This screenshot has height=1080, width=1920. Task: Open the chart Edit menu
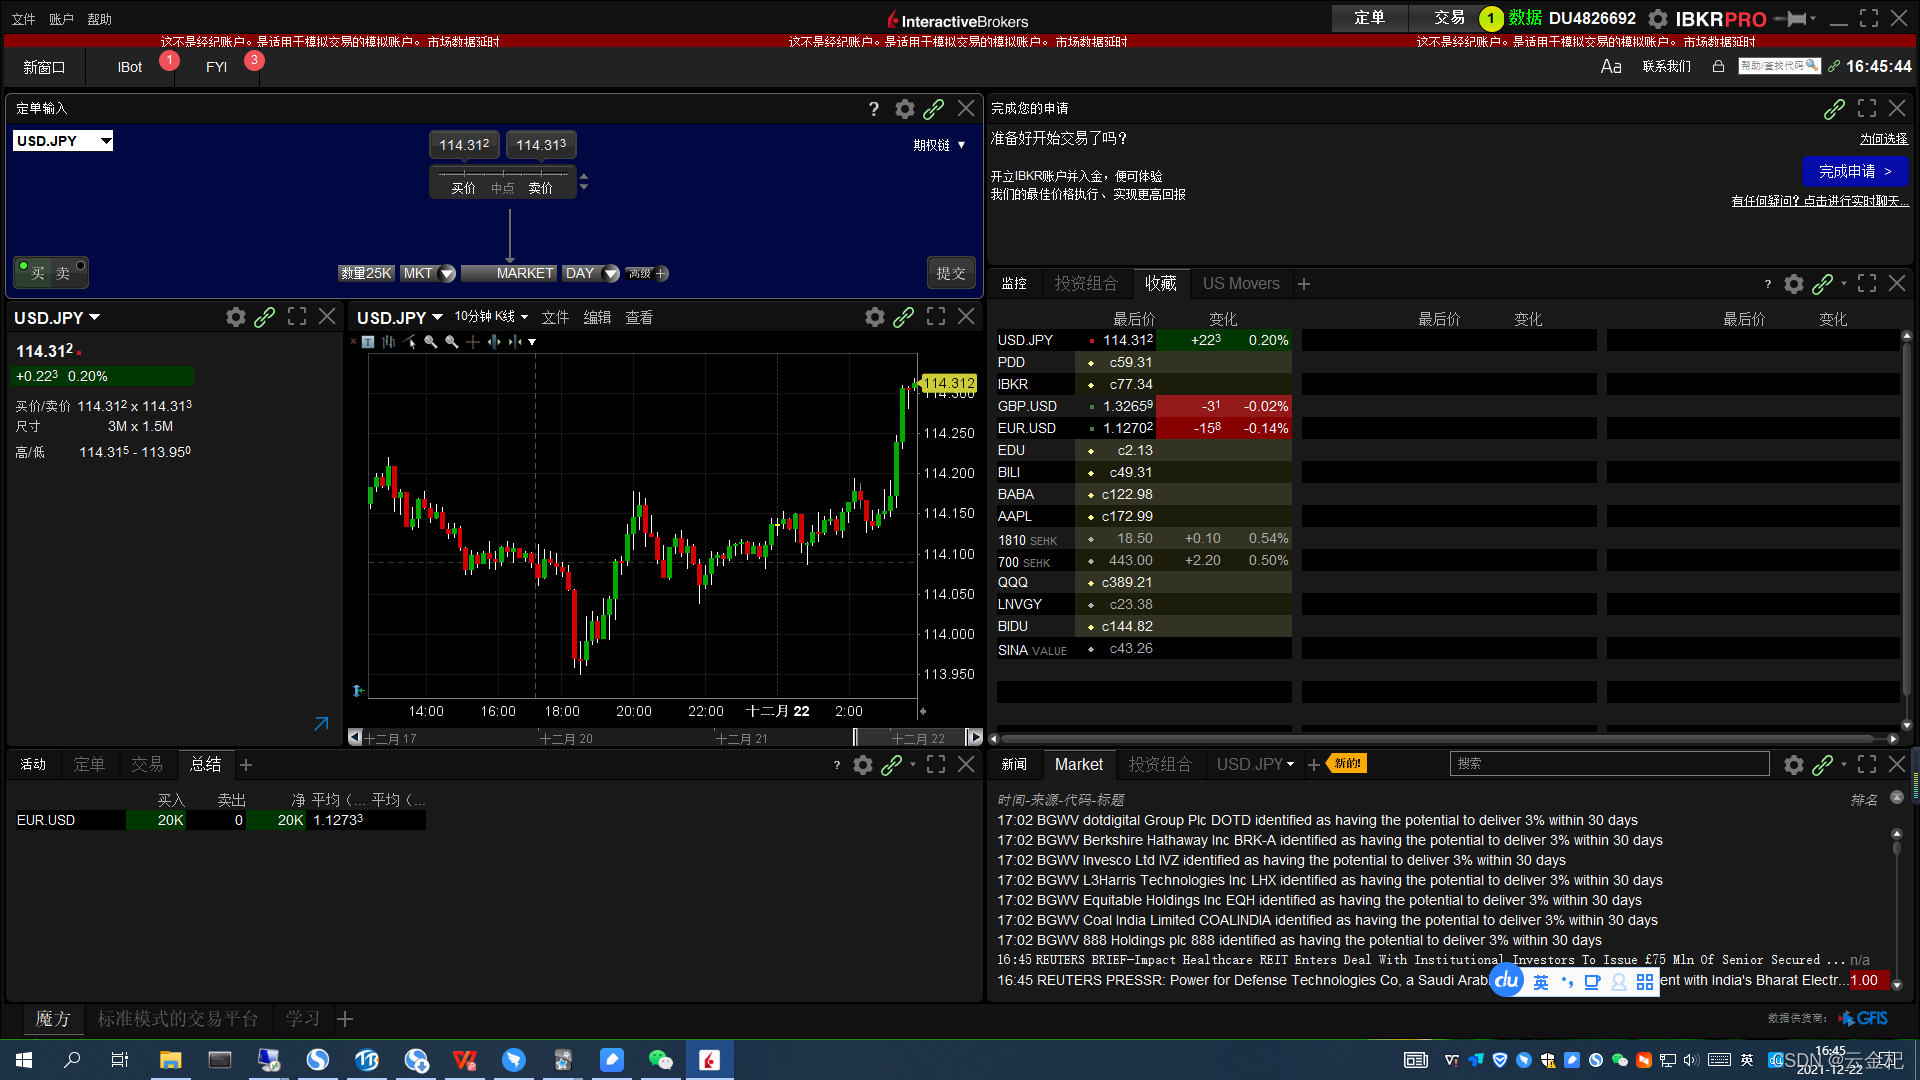pos(597,317)
